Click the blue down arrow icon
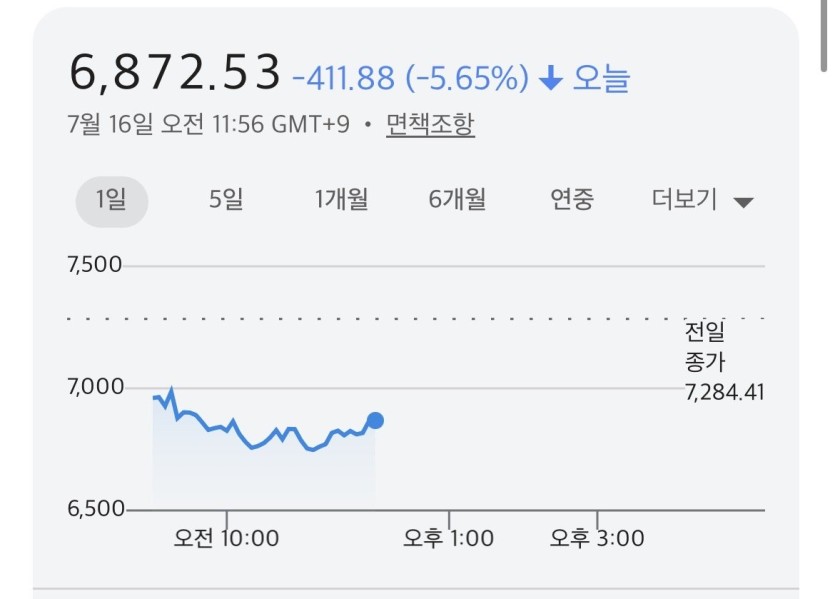Image resolution: width=835 pixels, height=599 pixels. tap(551, 78)
